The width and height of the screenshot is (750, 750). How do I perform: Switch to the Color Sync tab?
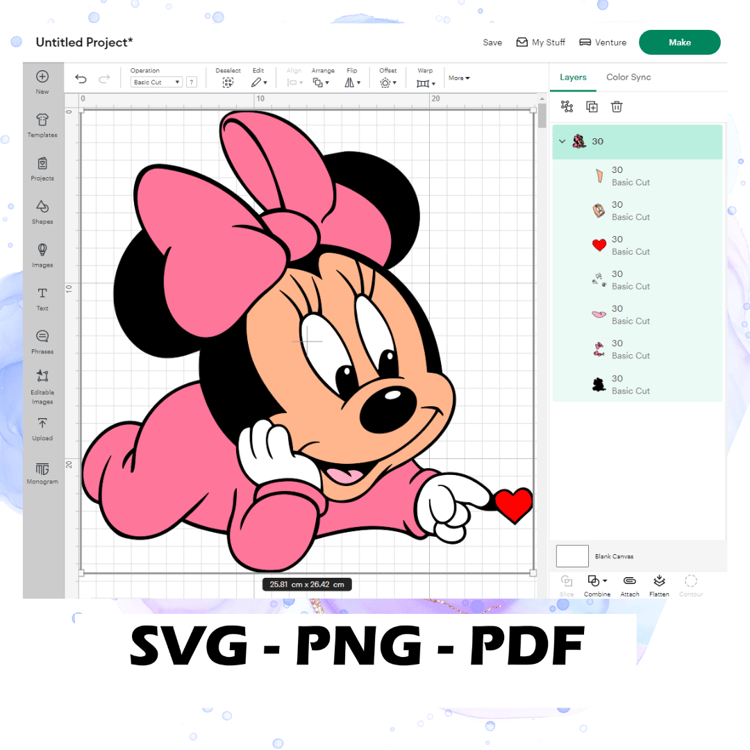[x=629, y=77]
